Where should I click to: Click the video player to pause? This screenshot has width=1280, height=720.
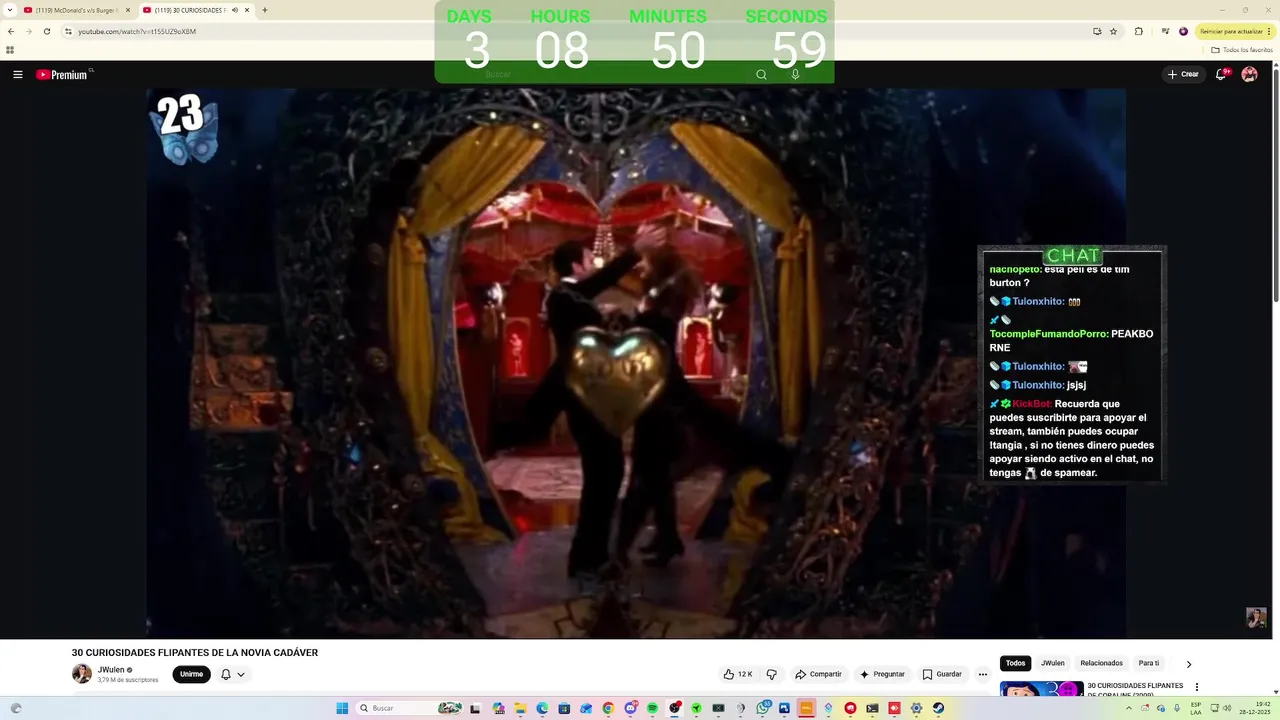pos(636,363)
